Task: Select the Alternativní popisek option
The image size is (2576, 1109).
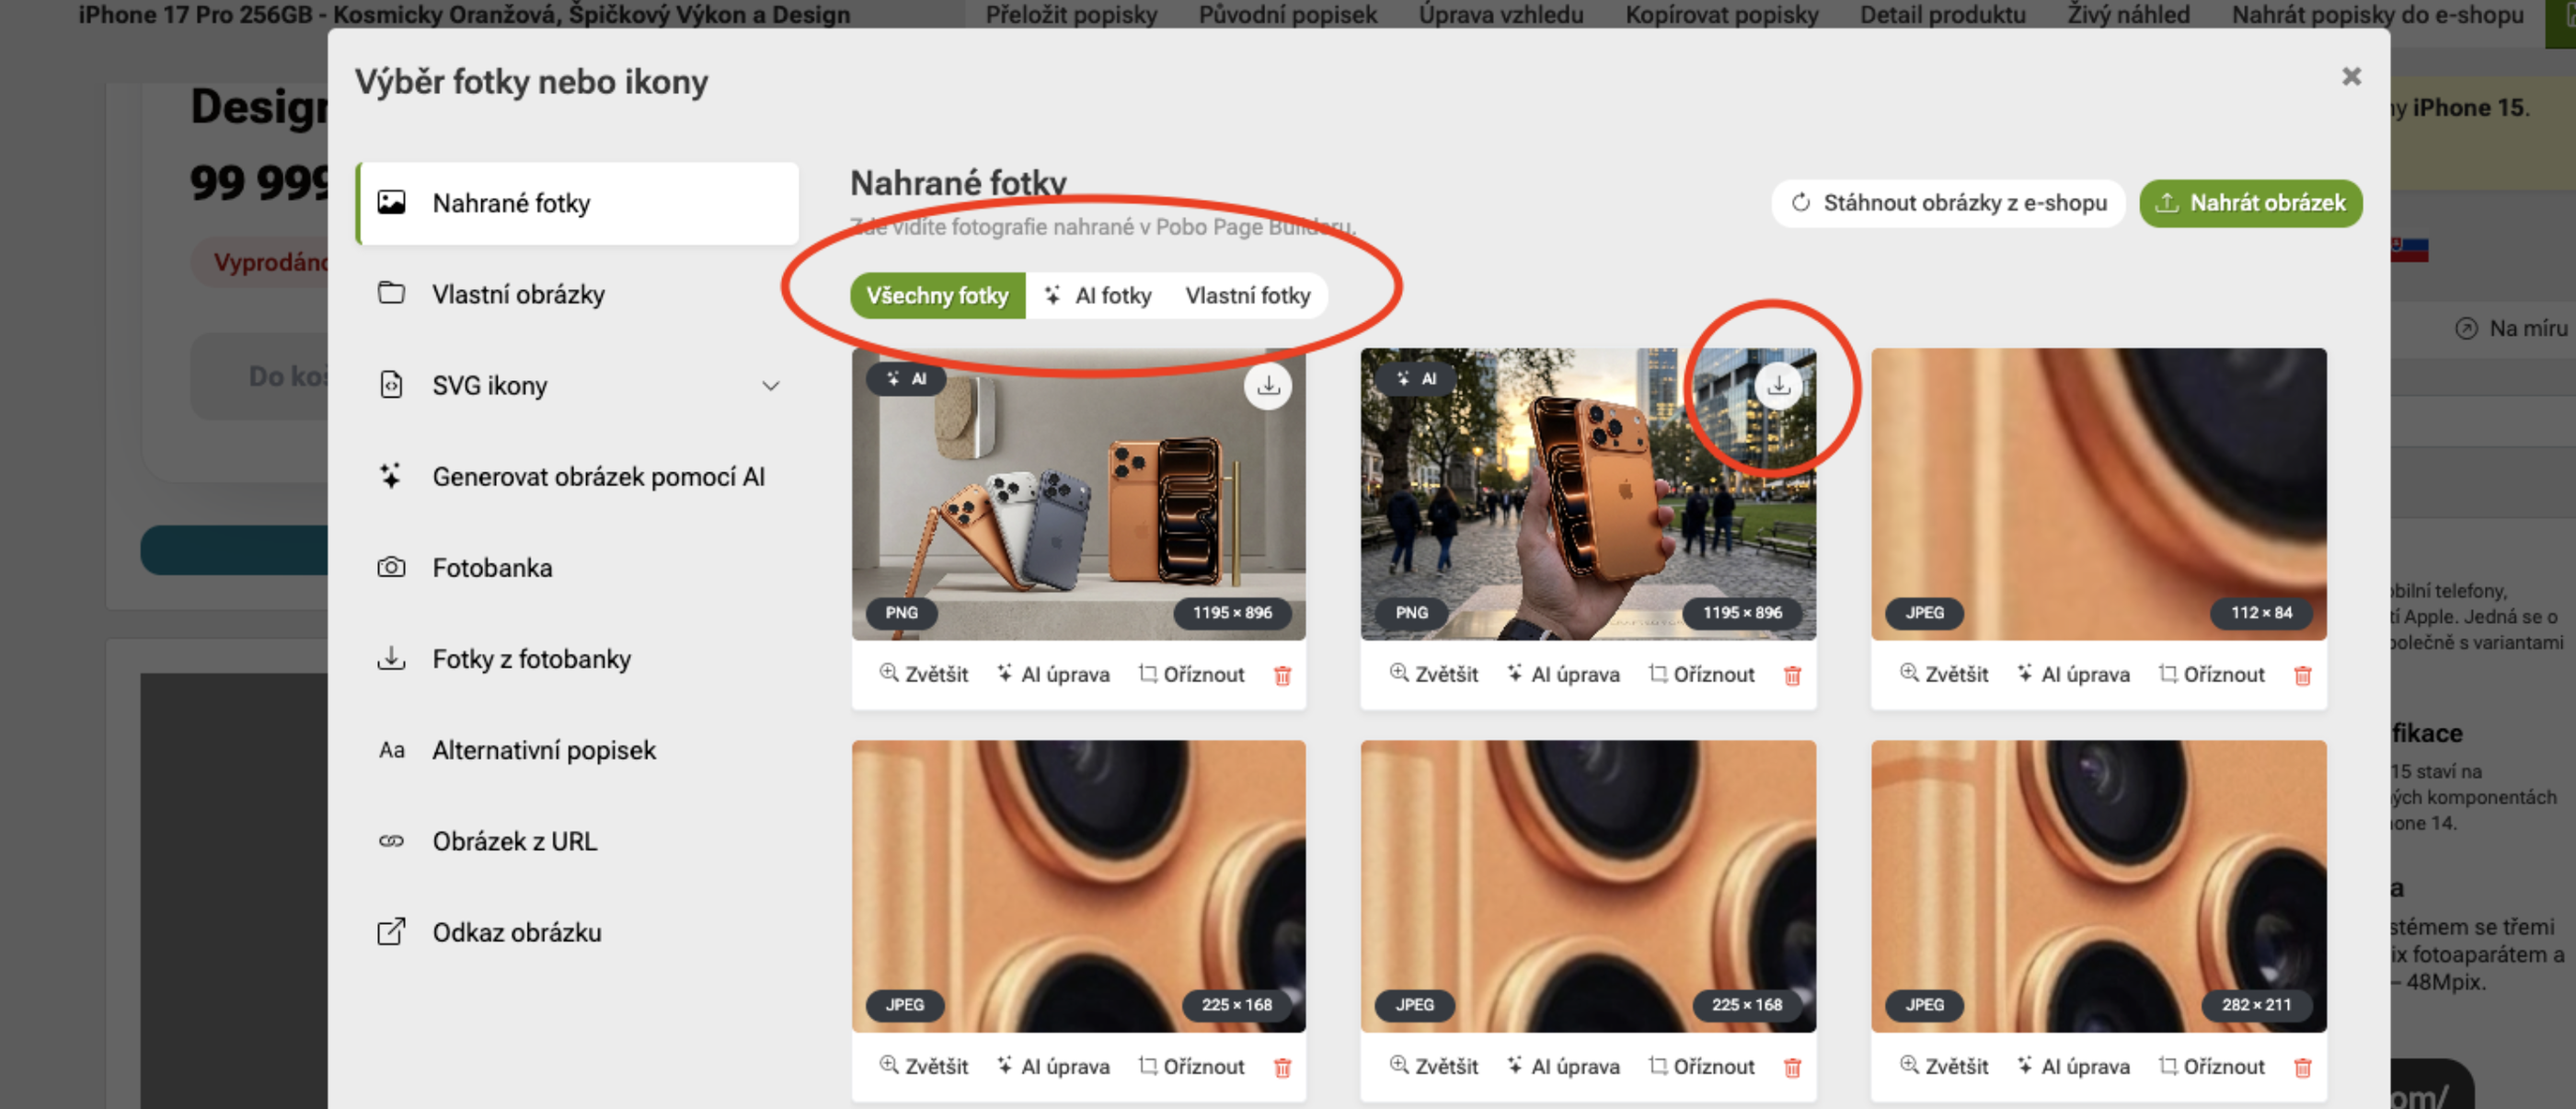Action: click(x=578, y=750)
